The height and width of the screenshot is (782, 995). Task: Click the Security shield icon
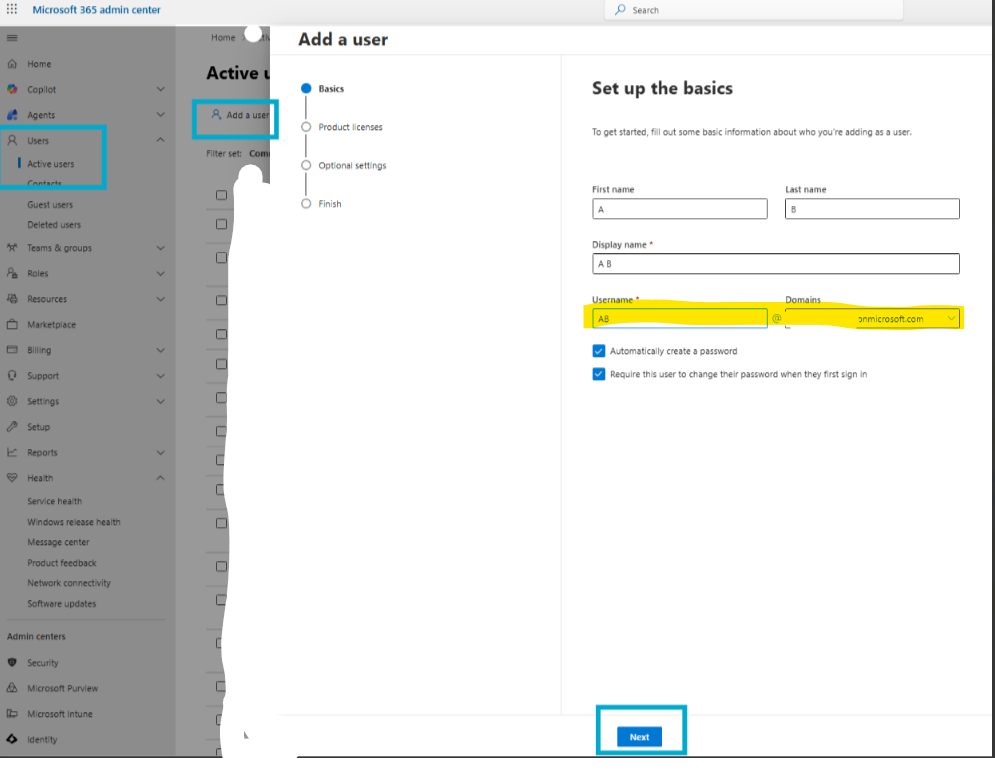coord(12,662)
